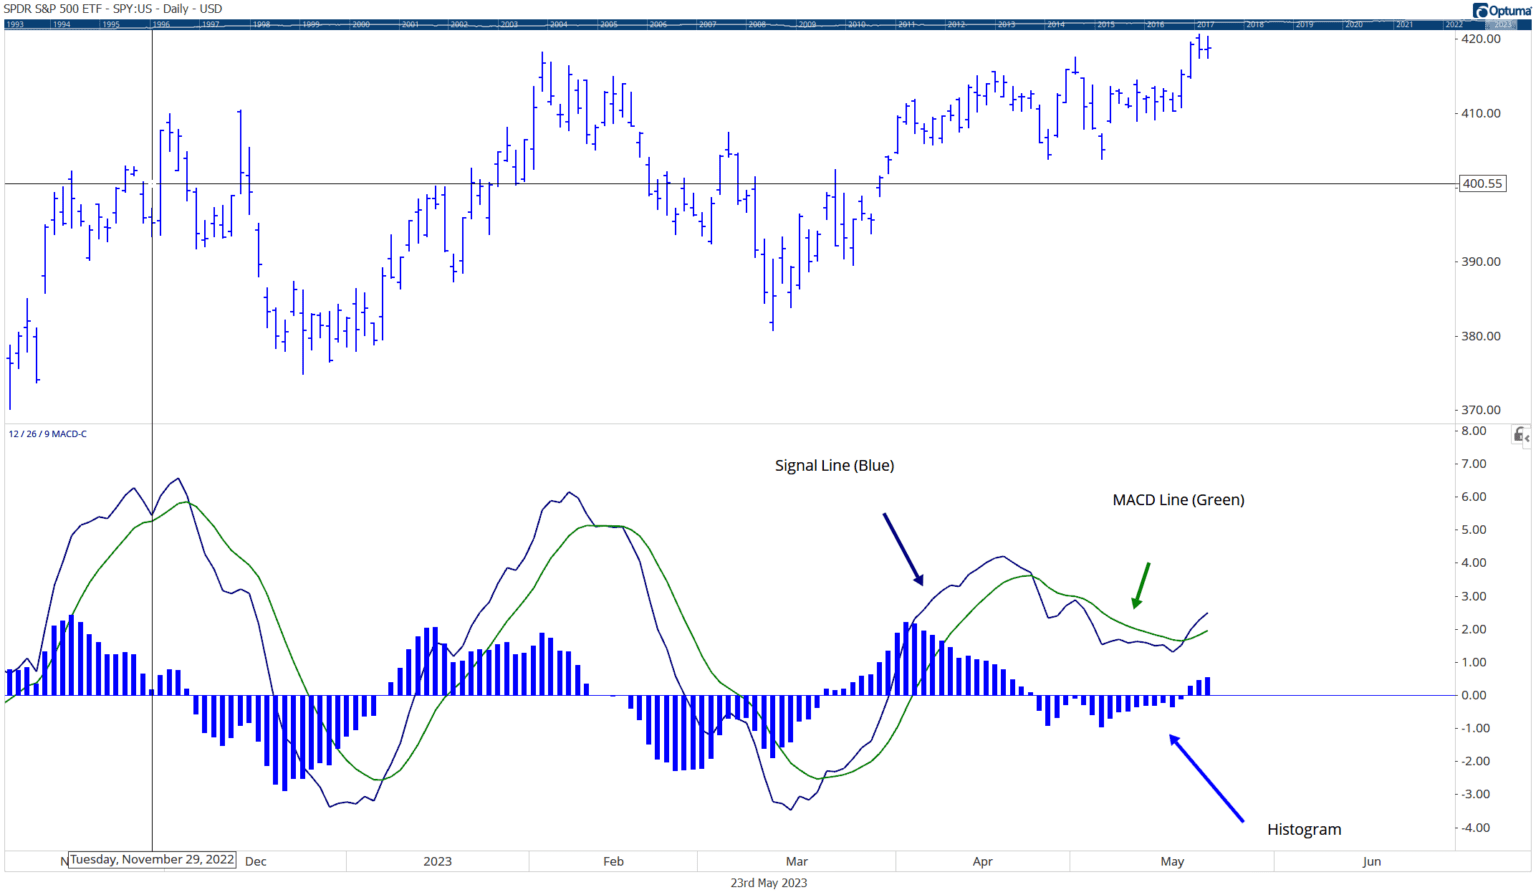Click the 2023 label on date axis
The width and height of the screenshot is (1536, 895).
coord(437,861)
